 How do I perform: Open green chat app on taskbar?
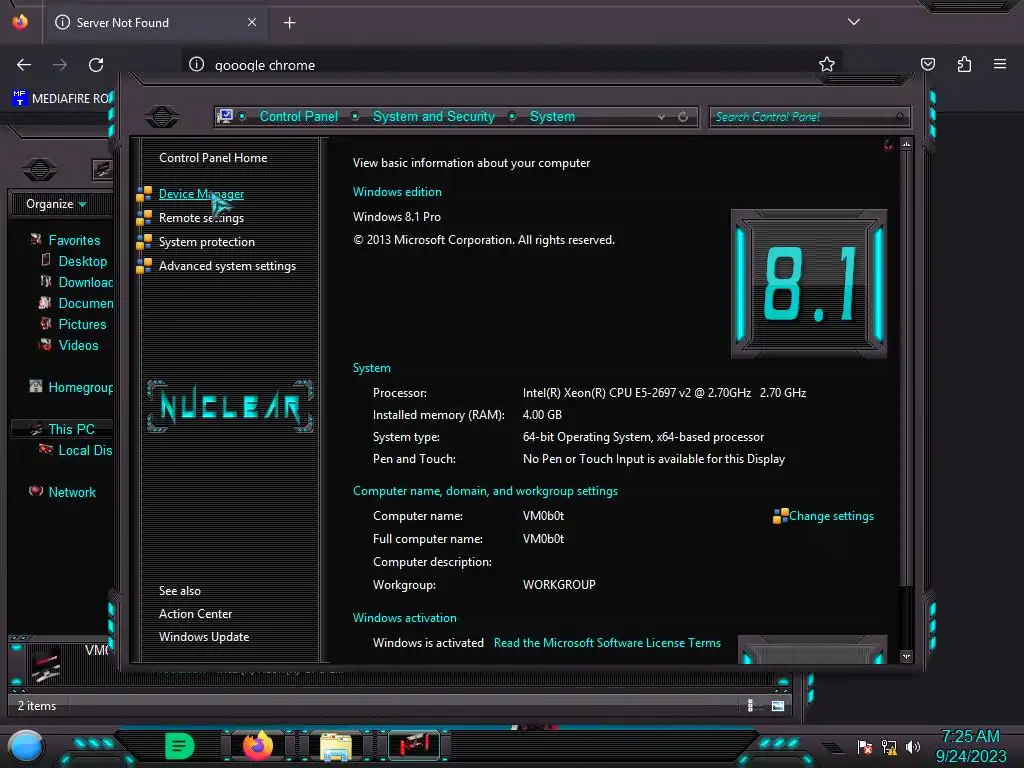(180, 746)
